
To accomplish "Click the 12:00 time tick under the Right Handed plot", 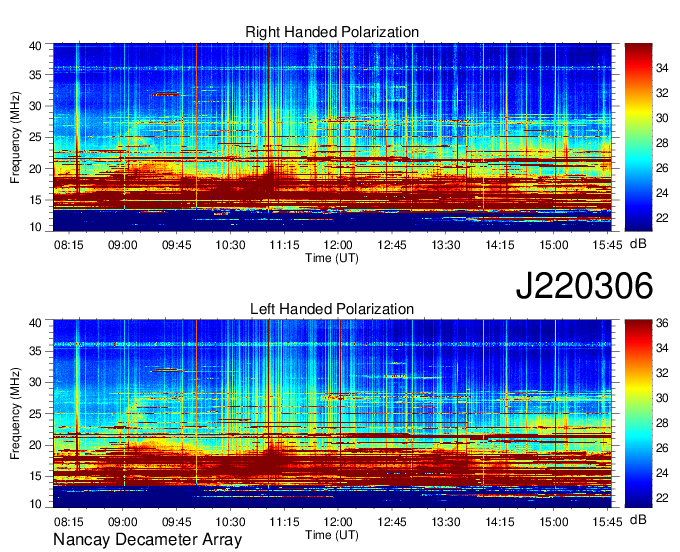I will pos(338,245).
